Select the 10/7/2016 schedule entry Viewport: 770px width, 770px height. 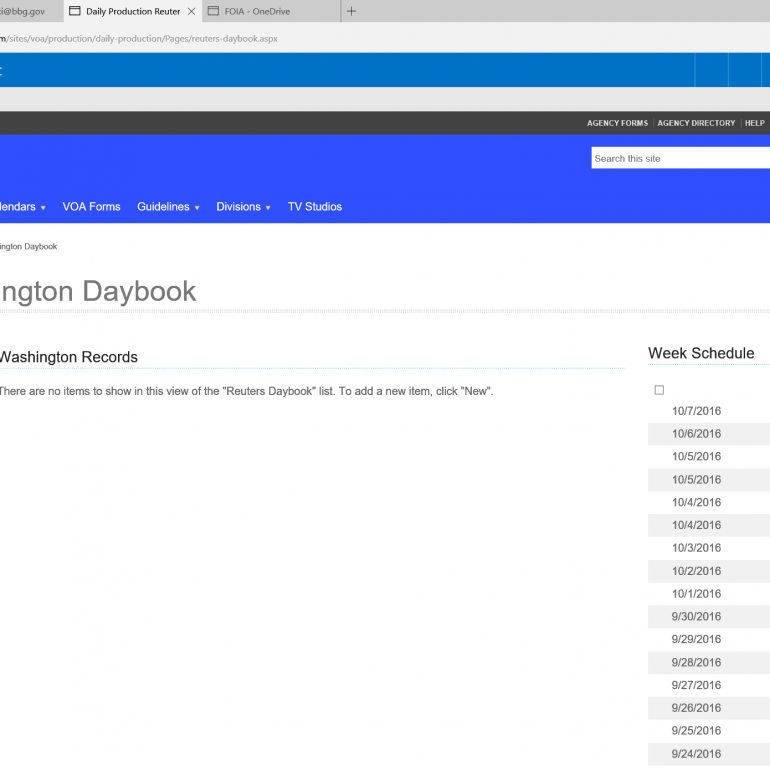(696, 411)
